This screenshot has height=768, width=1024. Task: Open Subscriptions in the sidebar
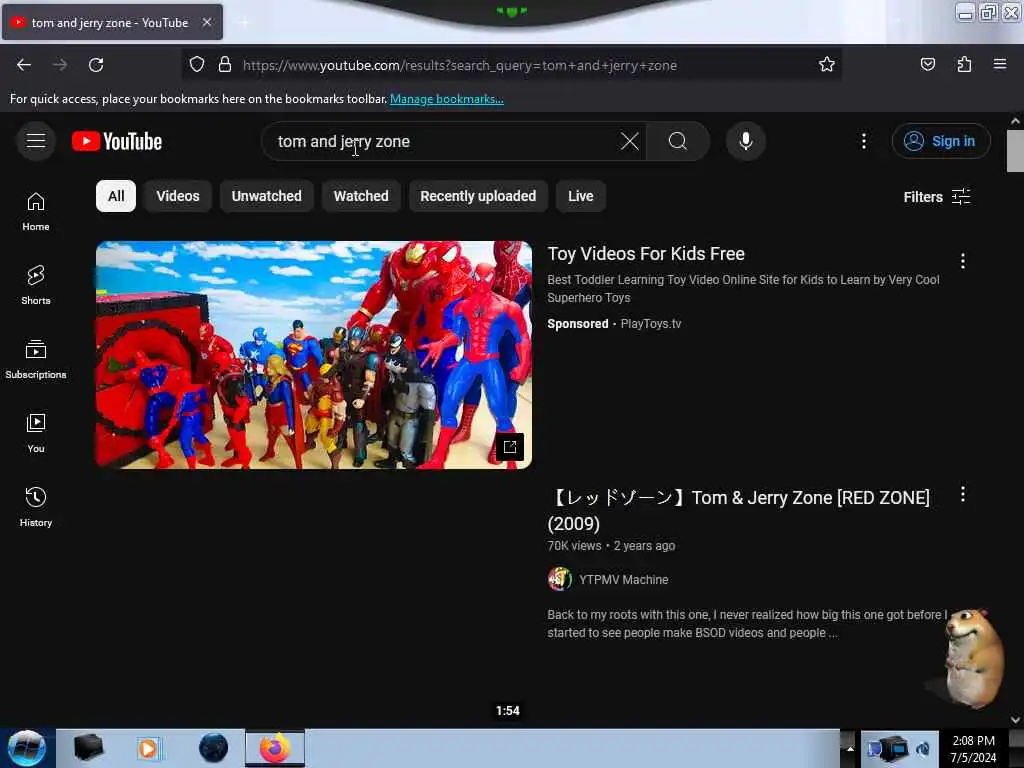(x=36, y=359)
